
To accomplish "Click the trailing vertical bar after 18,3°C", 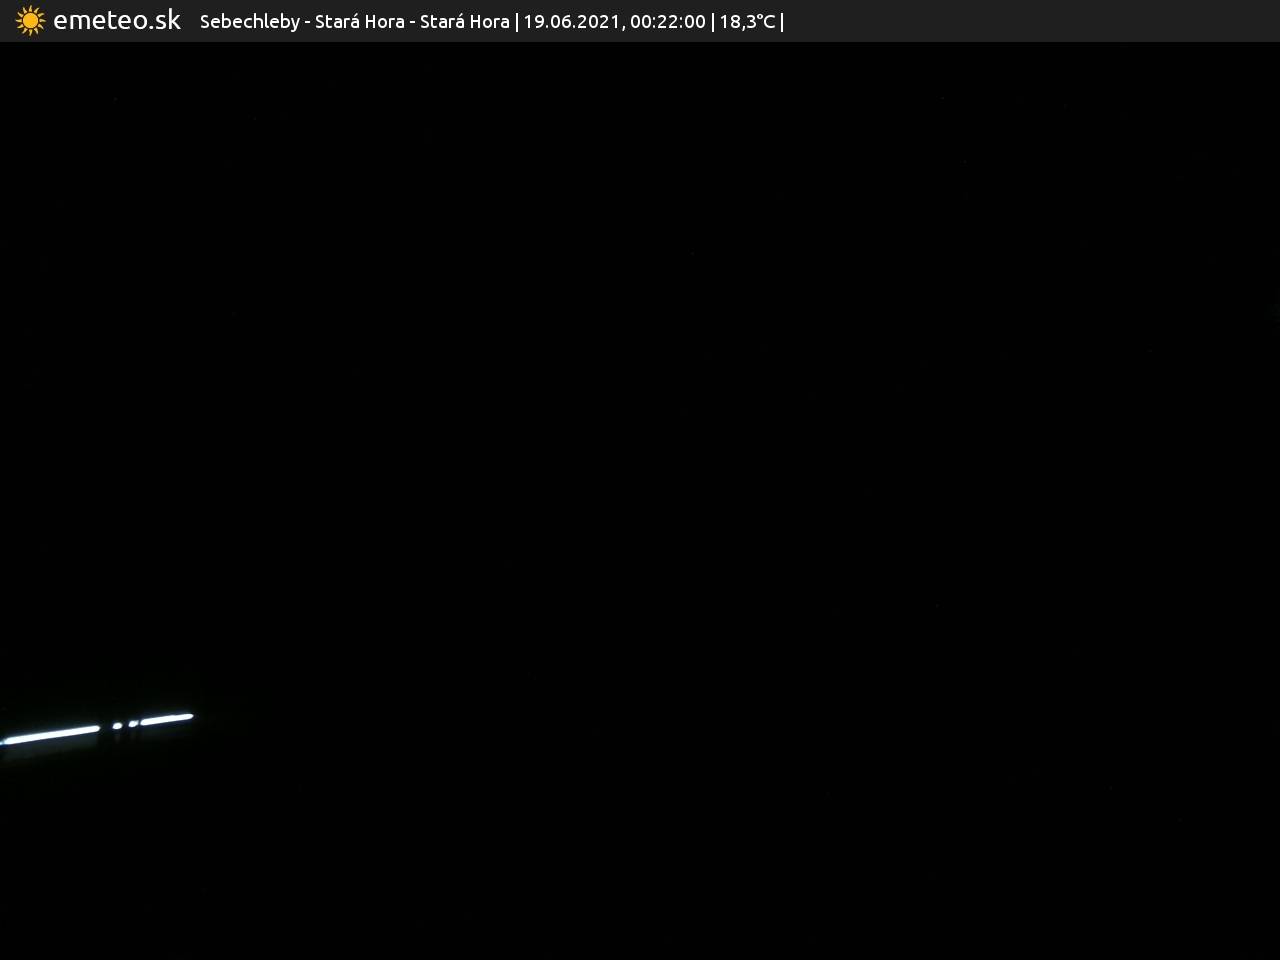I will coord(782,22).
